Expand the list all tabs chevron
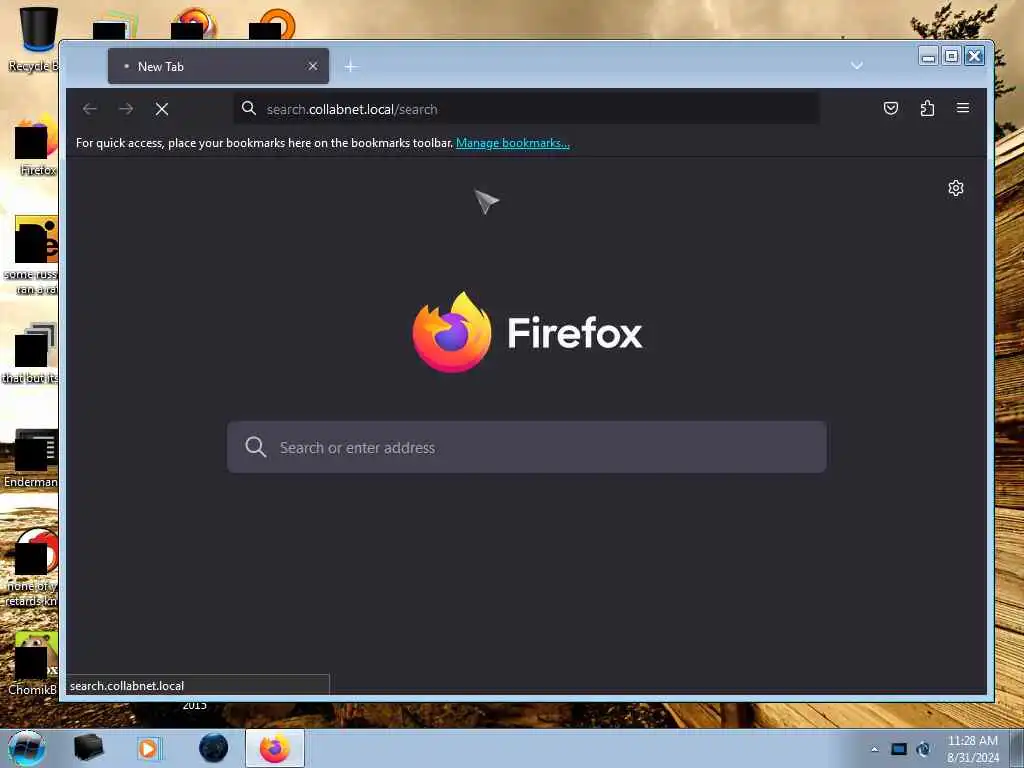The width and height of the screenshot is (1024, 768). pos(857,65)
